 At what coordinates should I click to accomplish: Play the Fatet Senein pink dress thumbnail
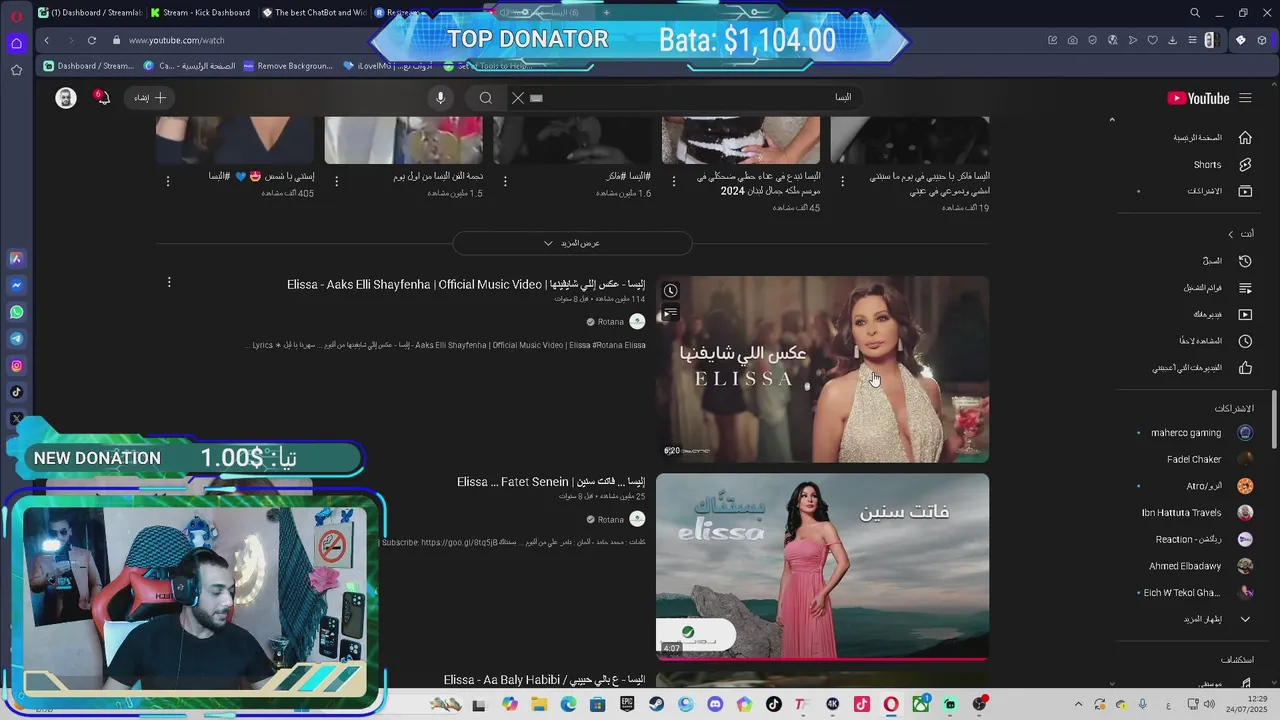pyautogui.click(x=822, y=566)
